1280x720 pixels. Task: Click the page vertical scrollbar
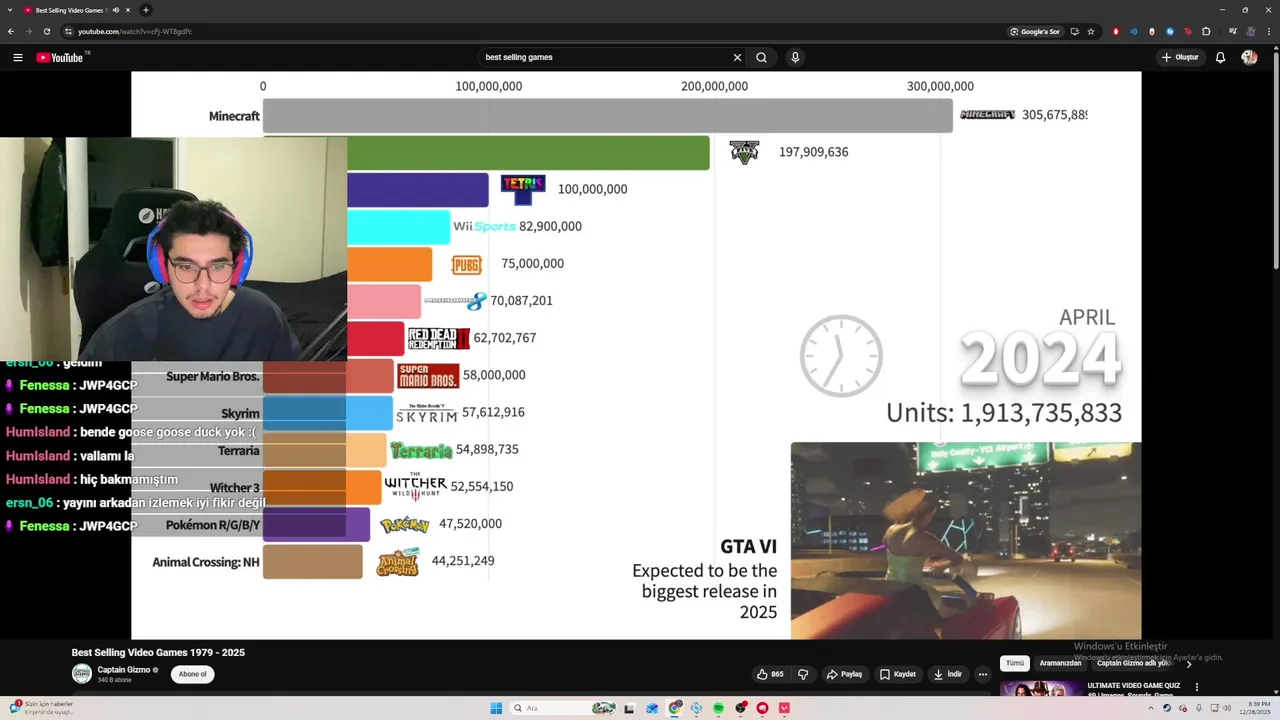1275,160
